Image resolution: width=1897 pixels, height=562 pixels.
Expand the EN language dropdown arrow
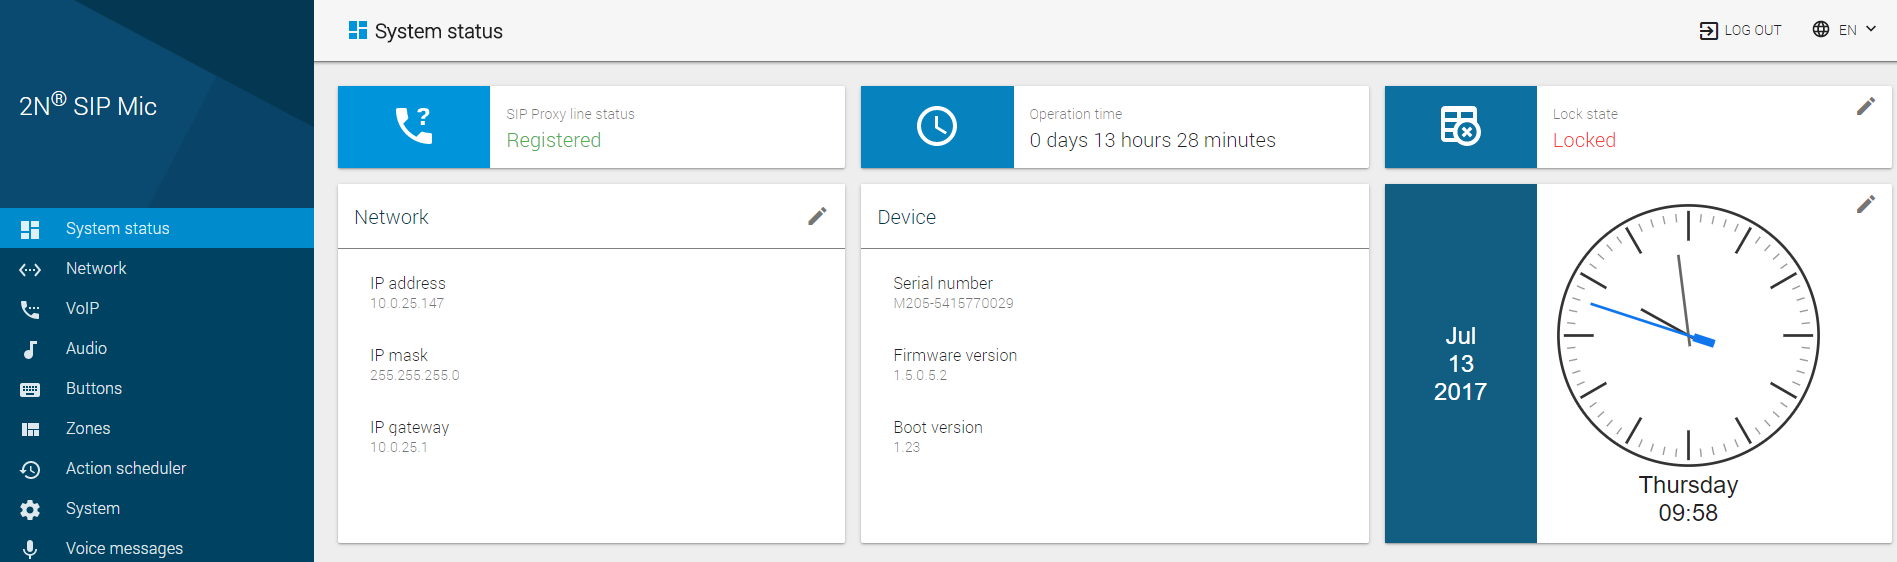point(1871,29)
